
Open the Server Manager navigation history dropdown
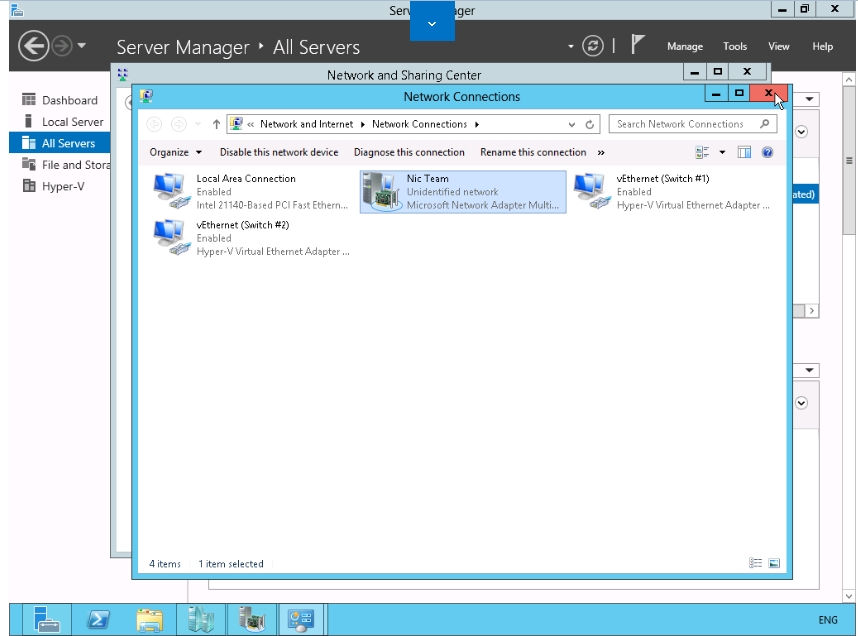[x=82, y=45]
